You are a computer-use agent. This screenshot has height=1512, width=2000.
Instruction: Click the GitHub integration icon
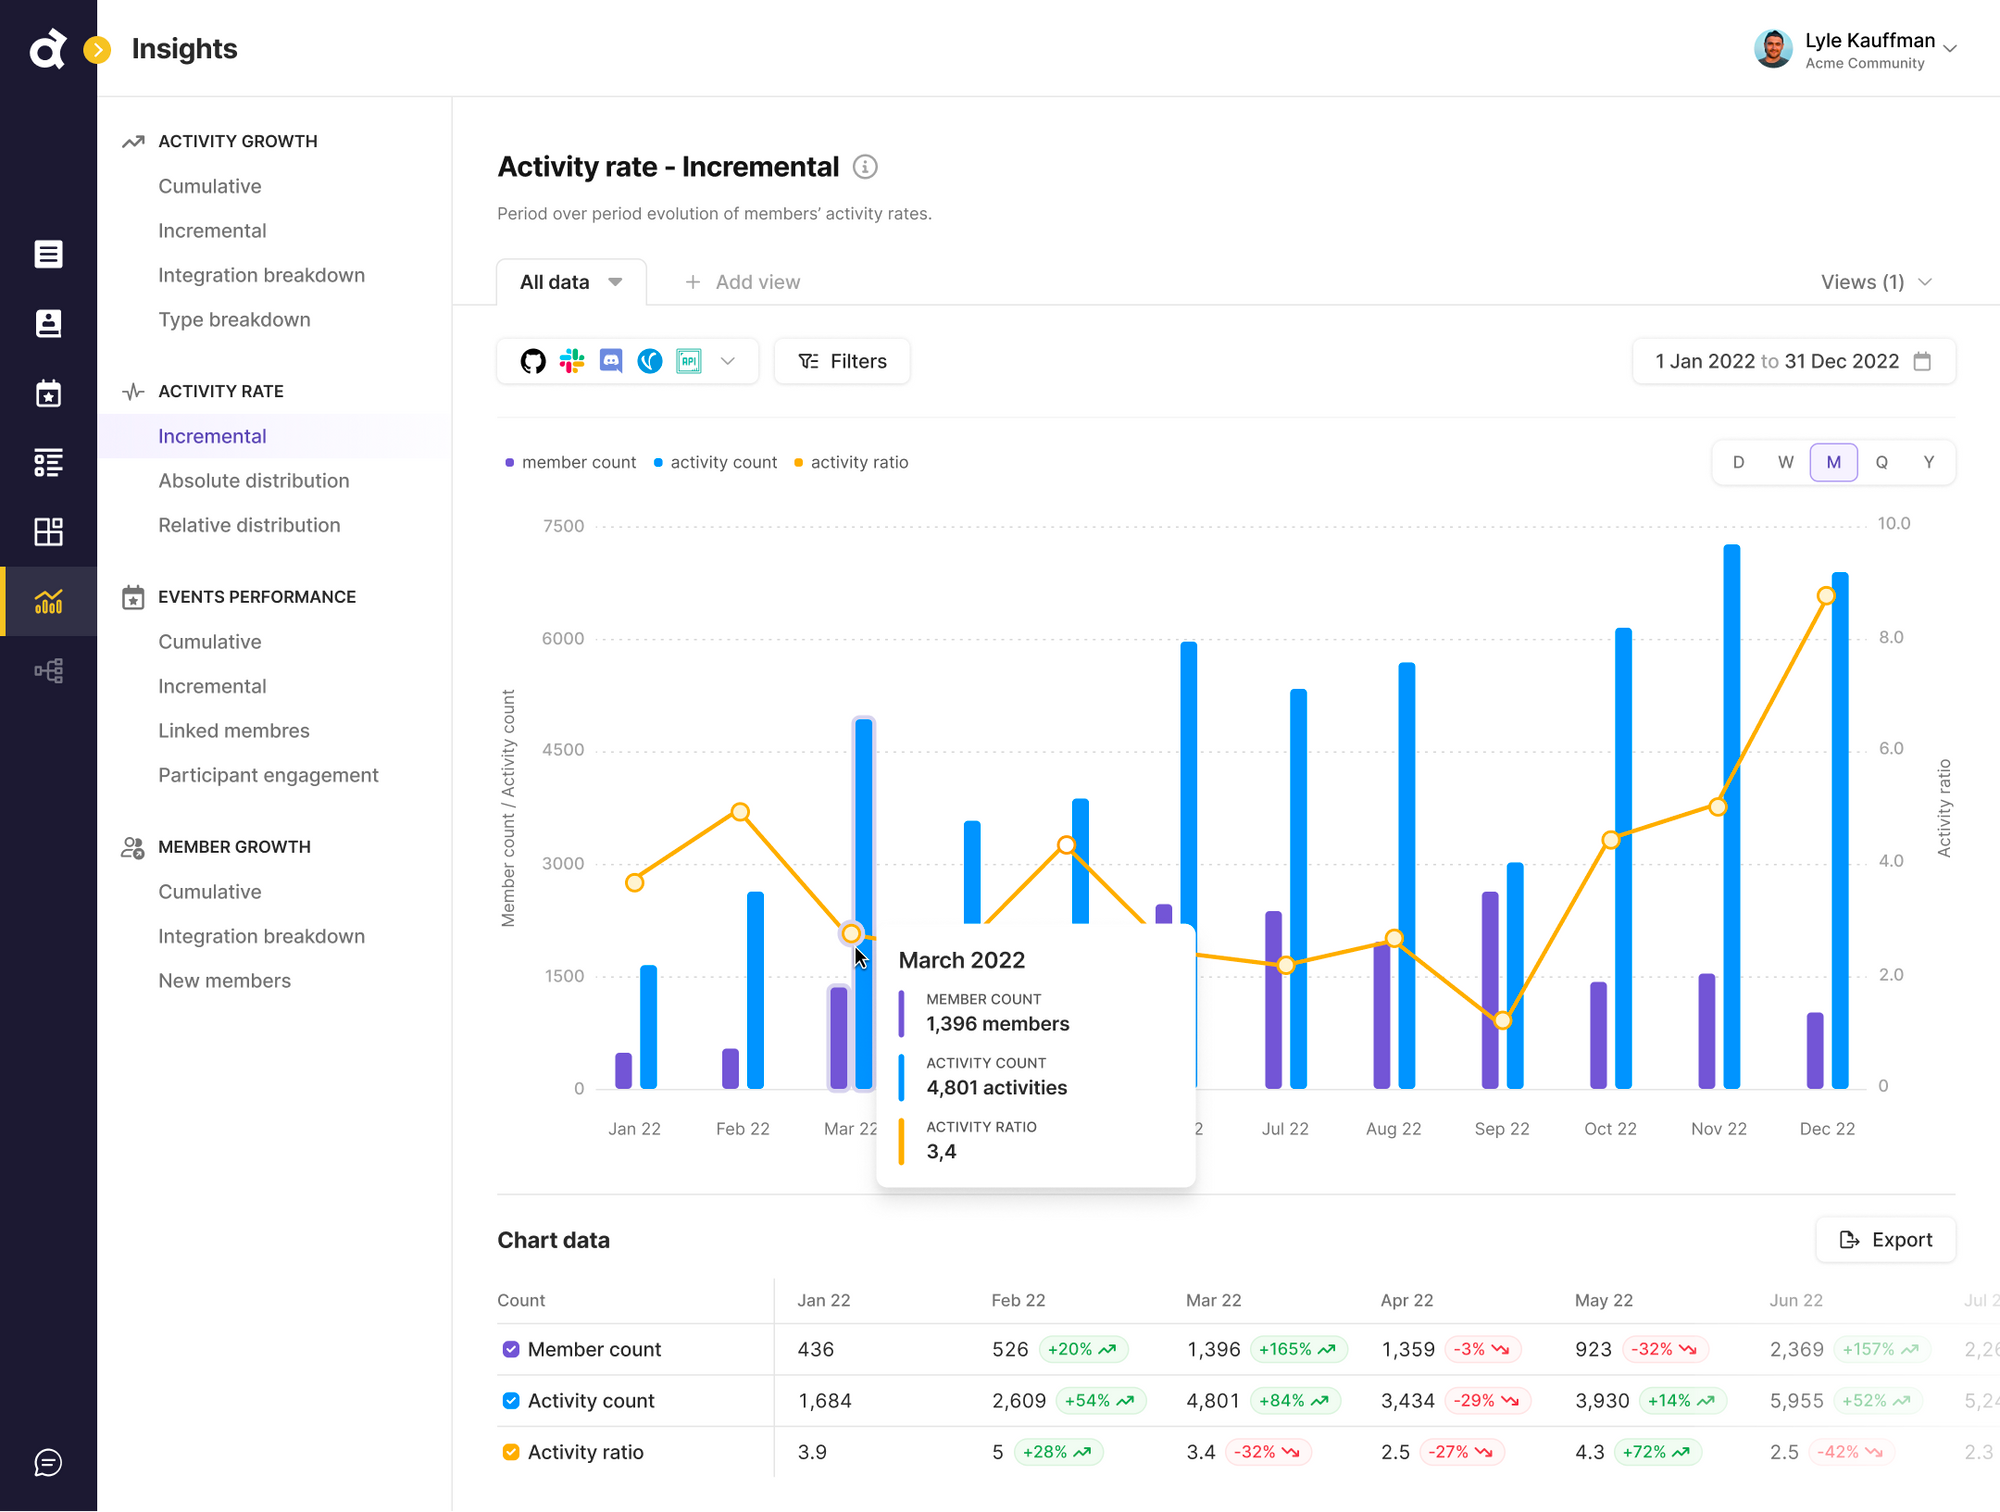coord(533,361)
